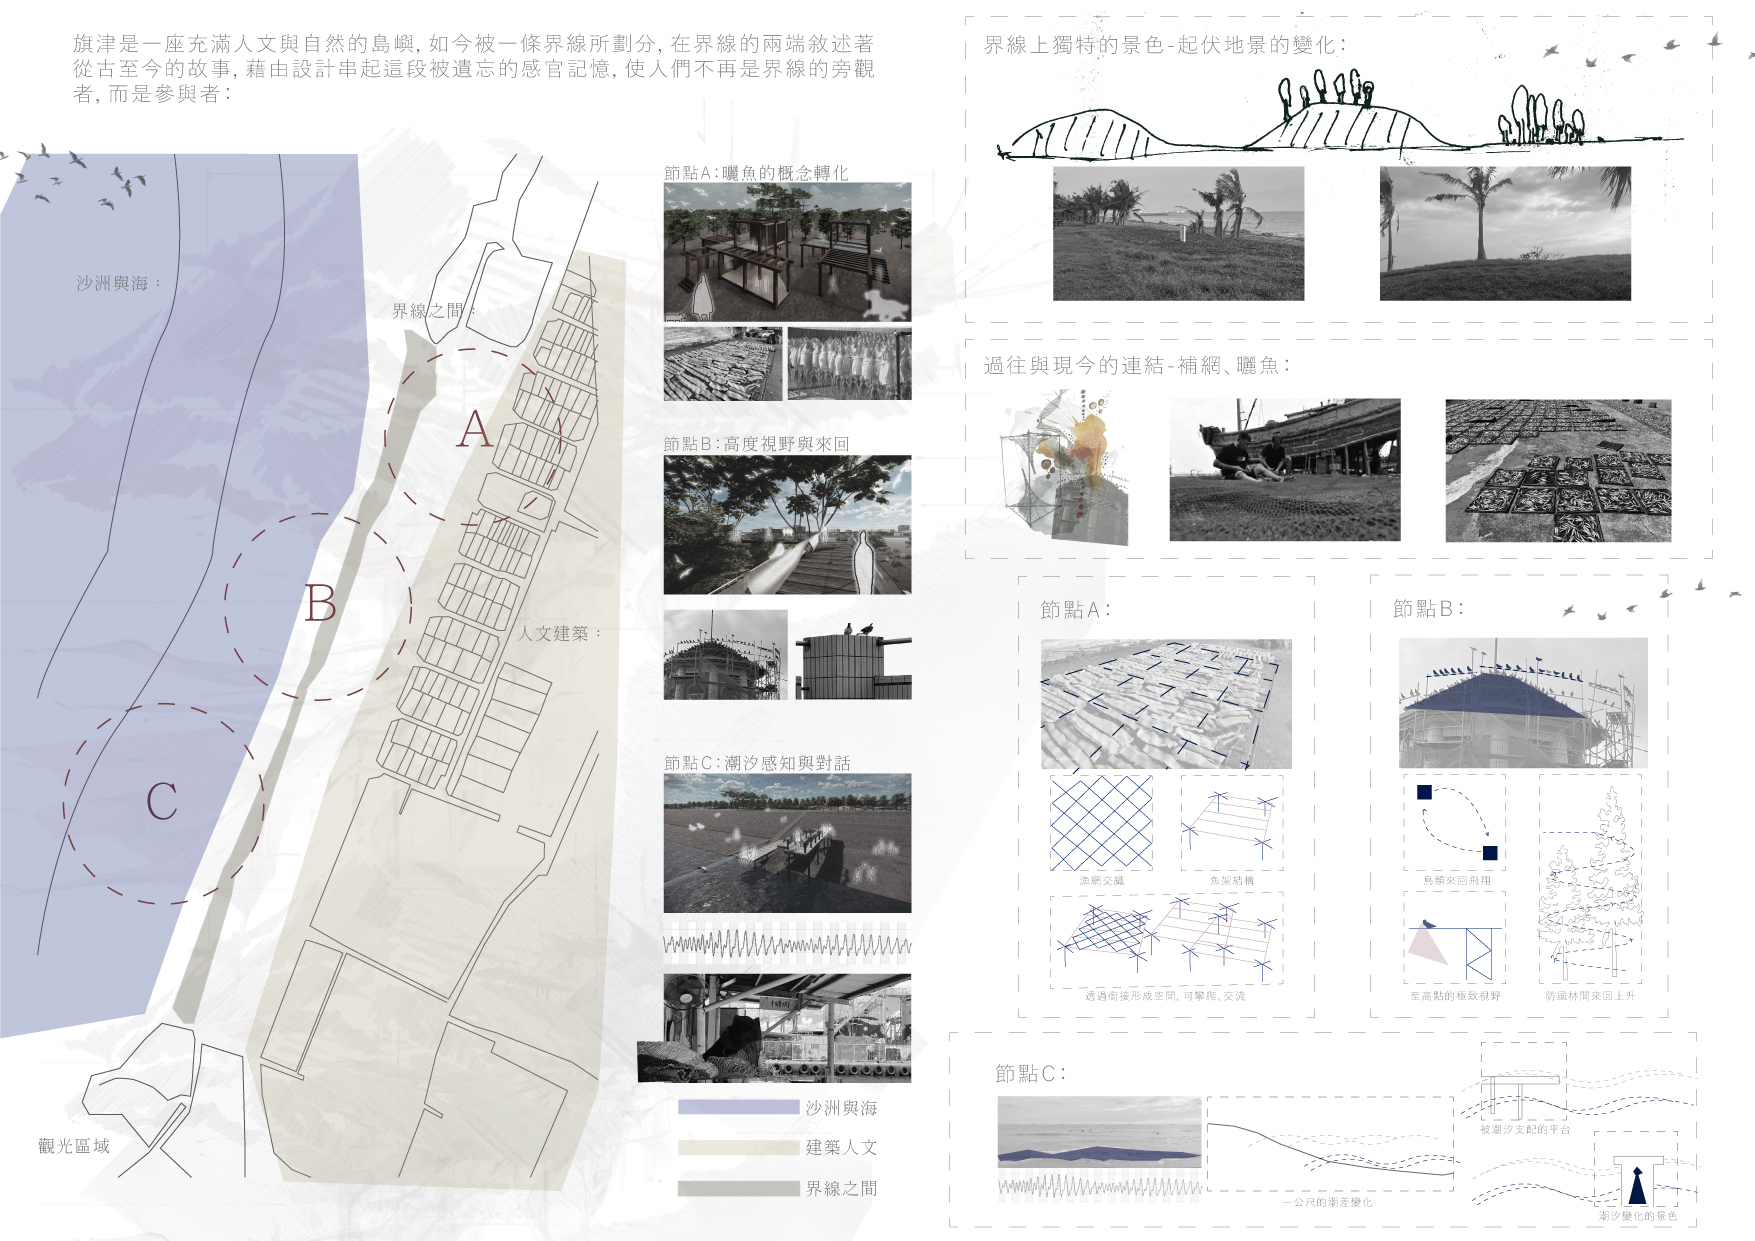
Task: Click the intro paragraph starting 旗津是一座充滿人文
Action: tap(473, 69)
